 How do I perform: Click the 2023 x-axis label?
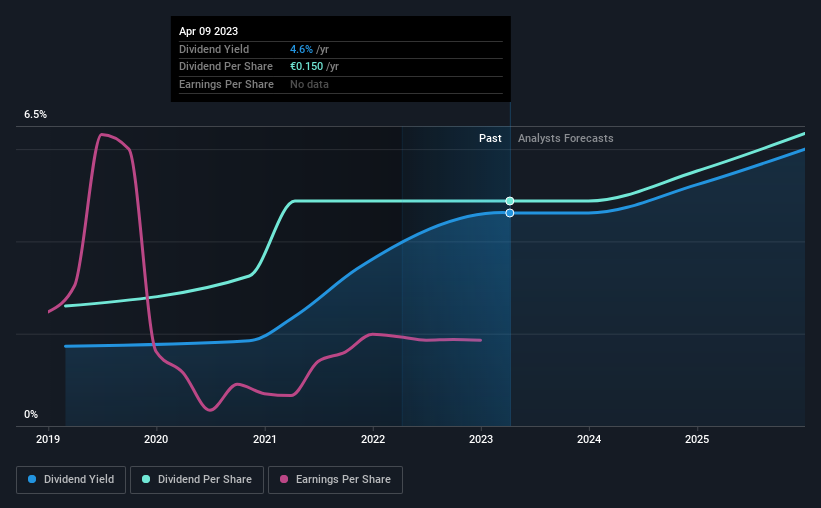[x=481, y=439]
